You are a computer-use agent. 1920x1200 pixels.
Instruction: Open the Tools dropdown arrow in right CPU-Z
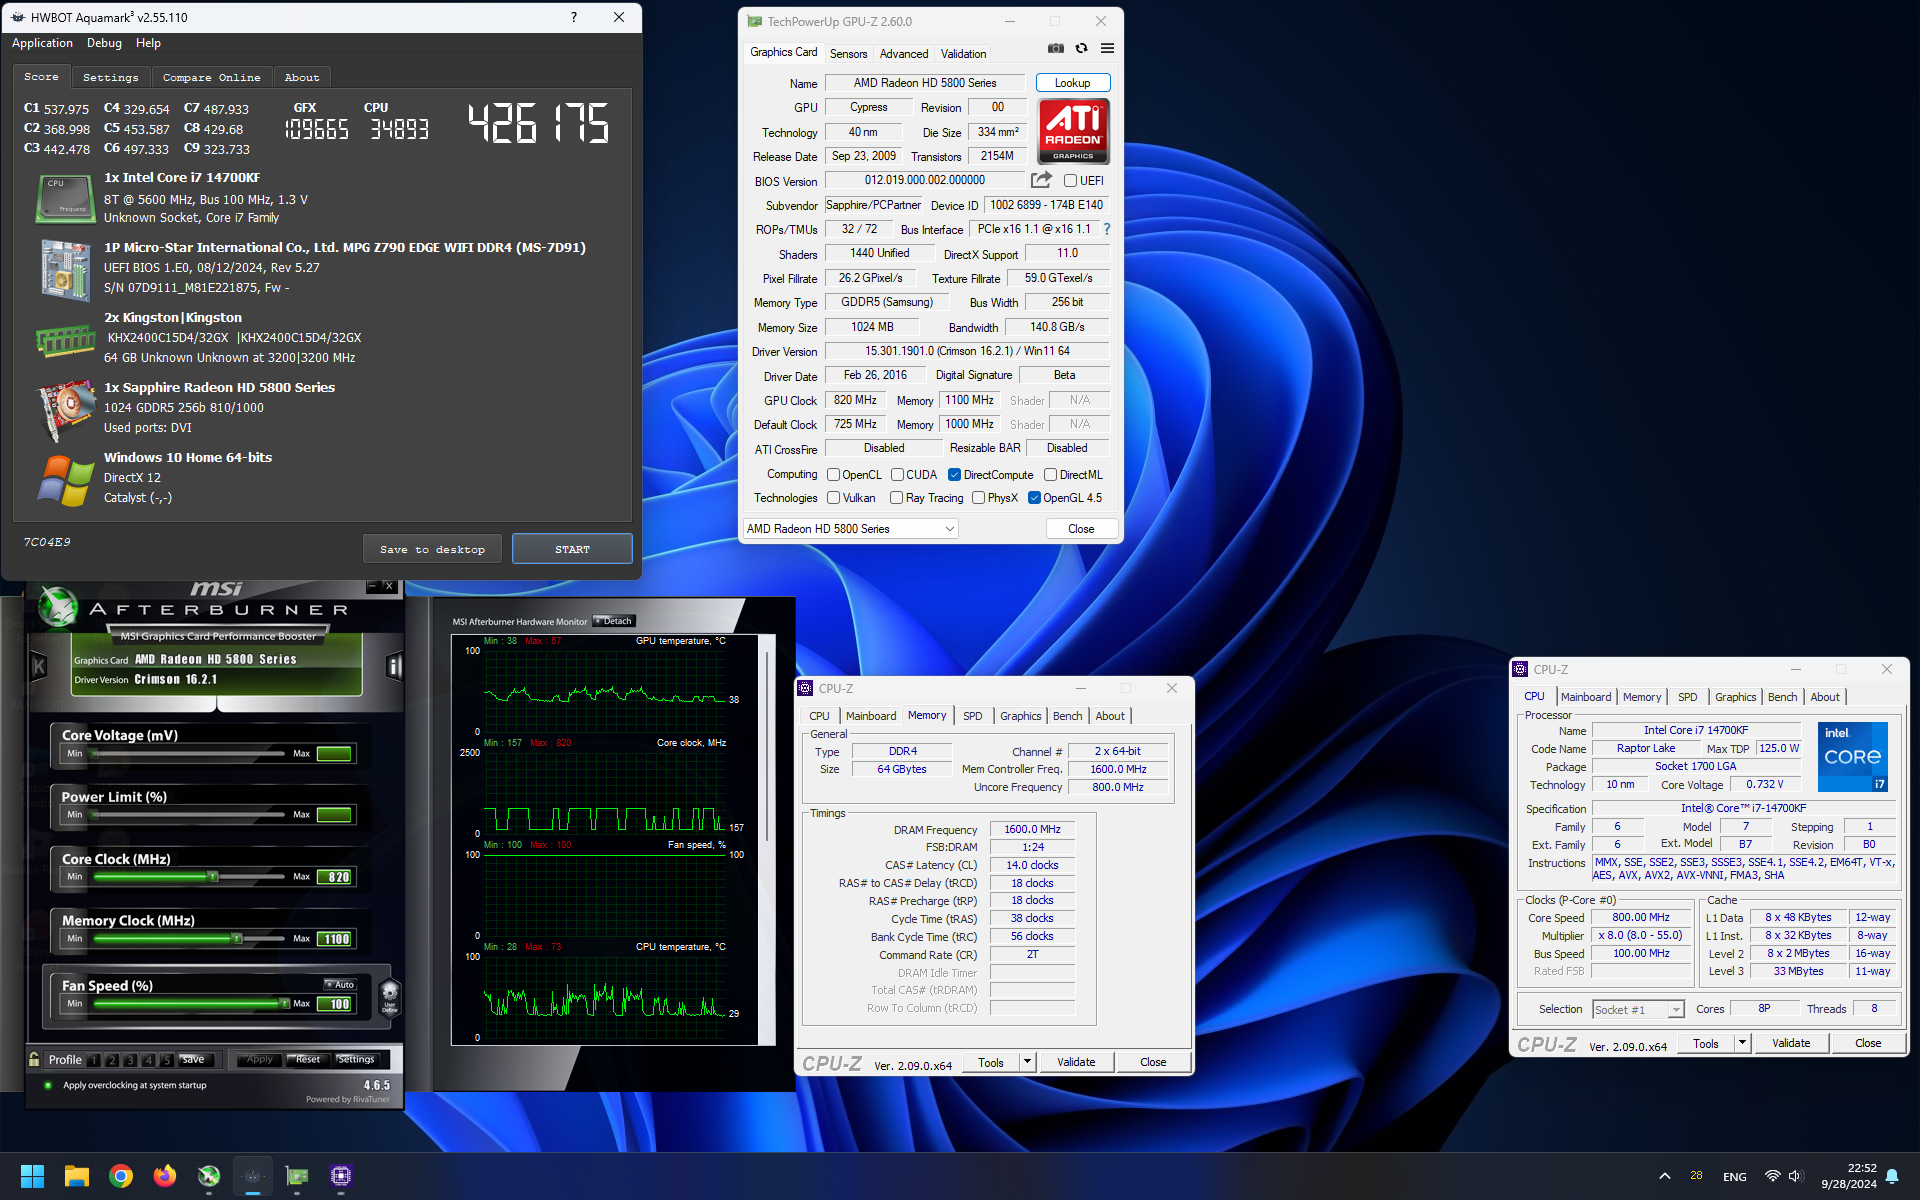click(1741, 1043)
